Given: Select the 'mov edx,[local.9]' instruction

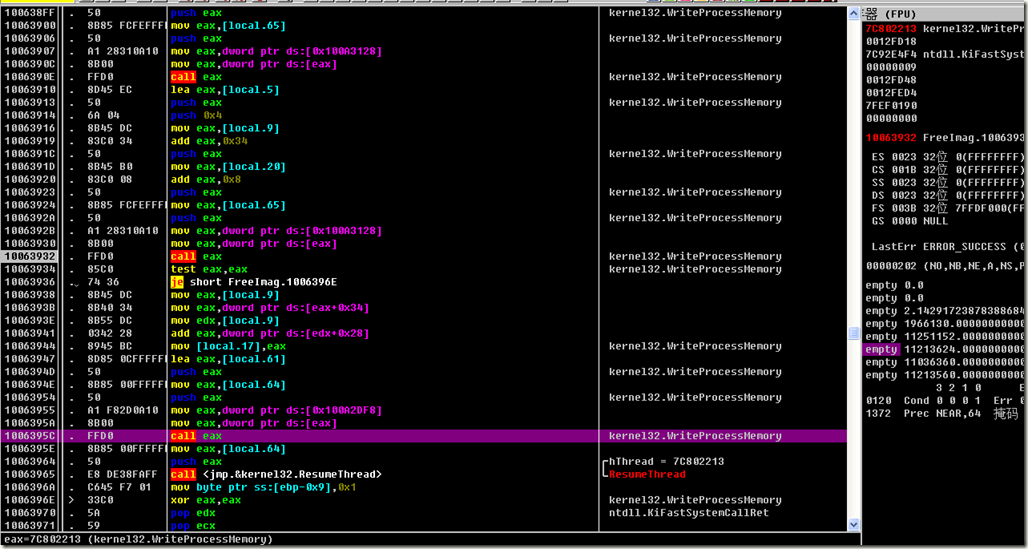Looking at the screenshot, I should point(225,321).
